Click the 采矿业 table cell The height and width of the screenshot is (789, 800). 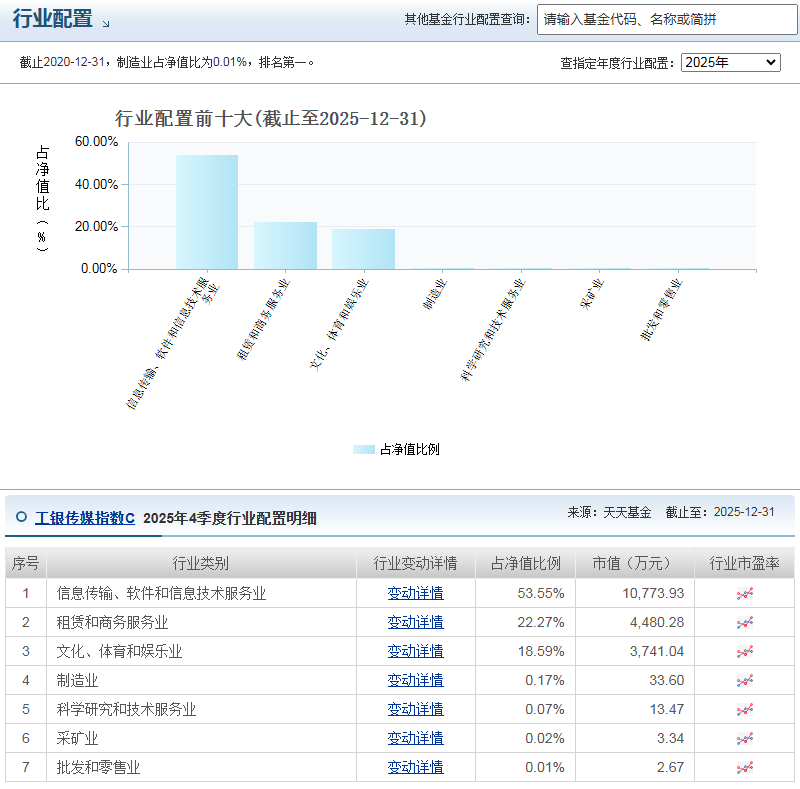coord(201,738)
